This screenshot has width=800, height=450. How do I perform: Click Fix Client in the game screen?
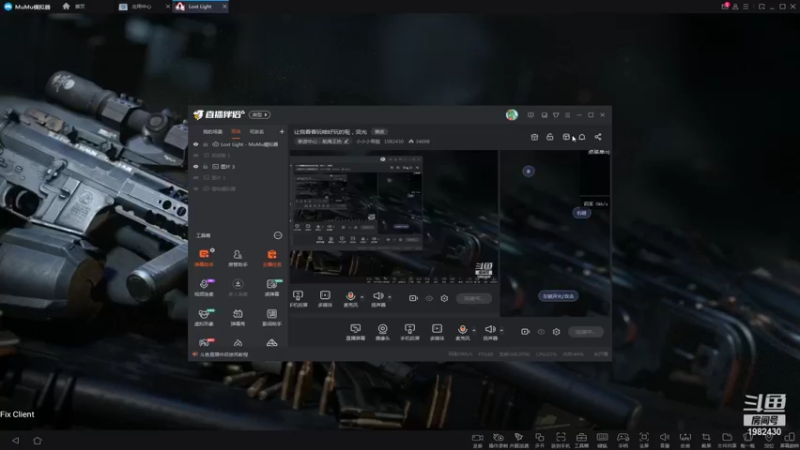[x=17, y=414]
